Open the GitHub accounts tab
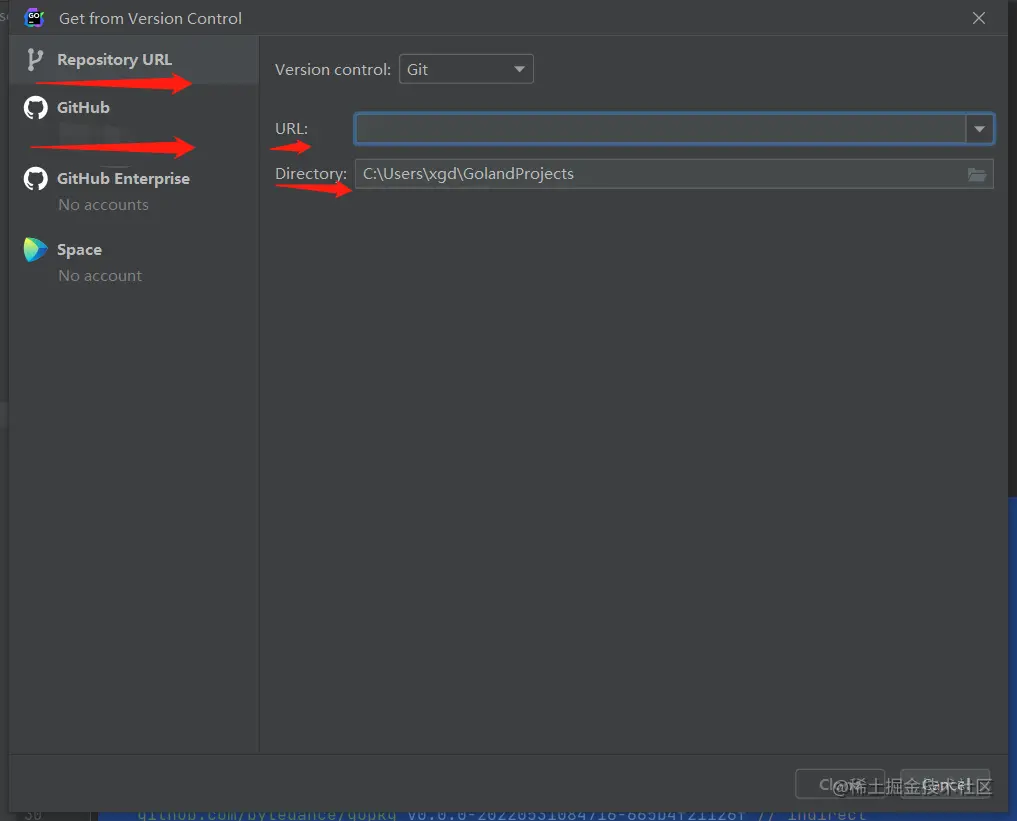The width and height of the screenshot is (1017, 821). (x=134, y=118)
